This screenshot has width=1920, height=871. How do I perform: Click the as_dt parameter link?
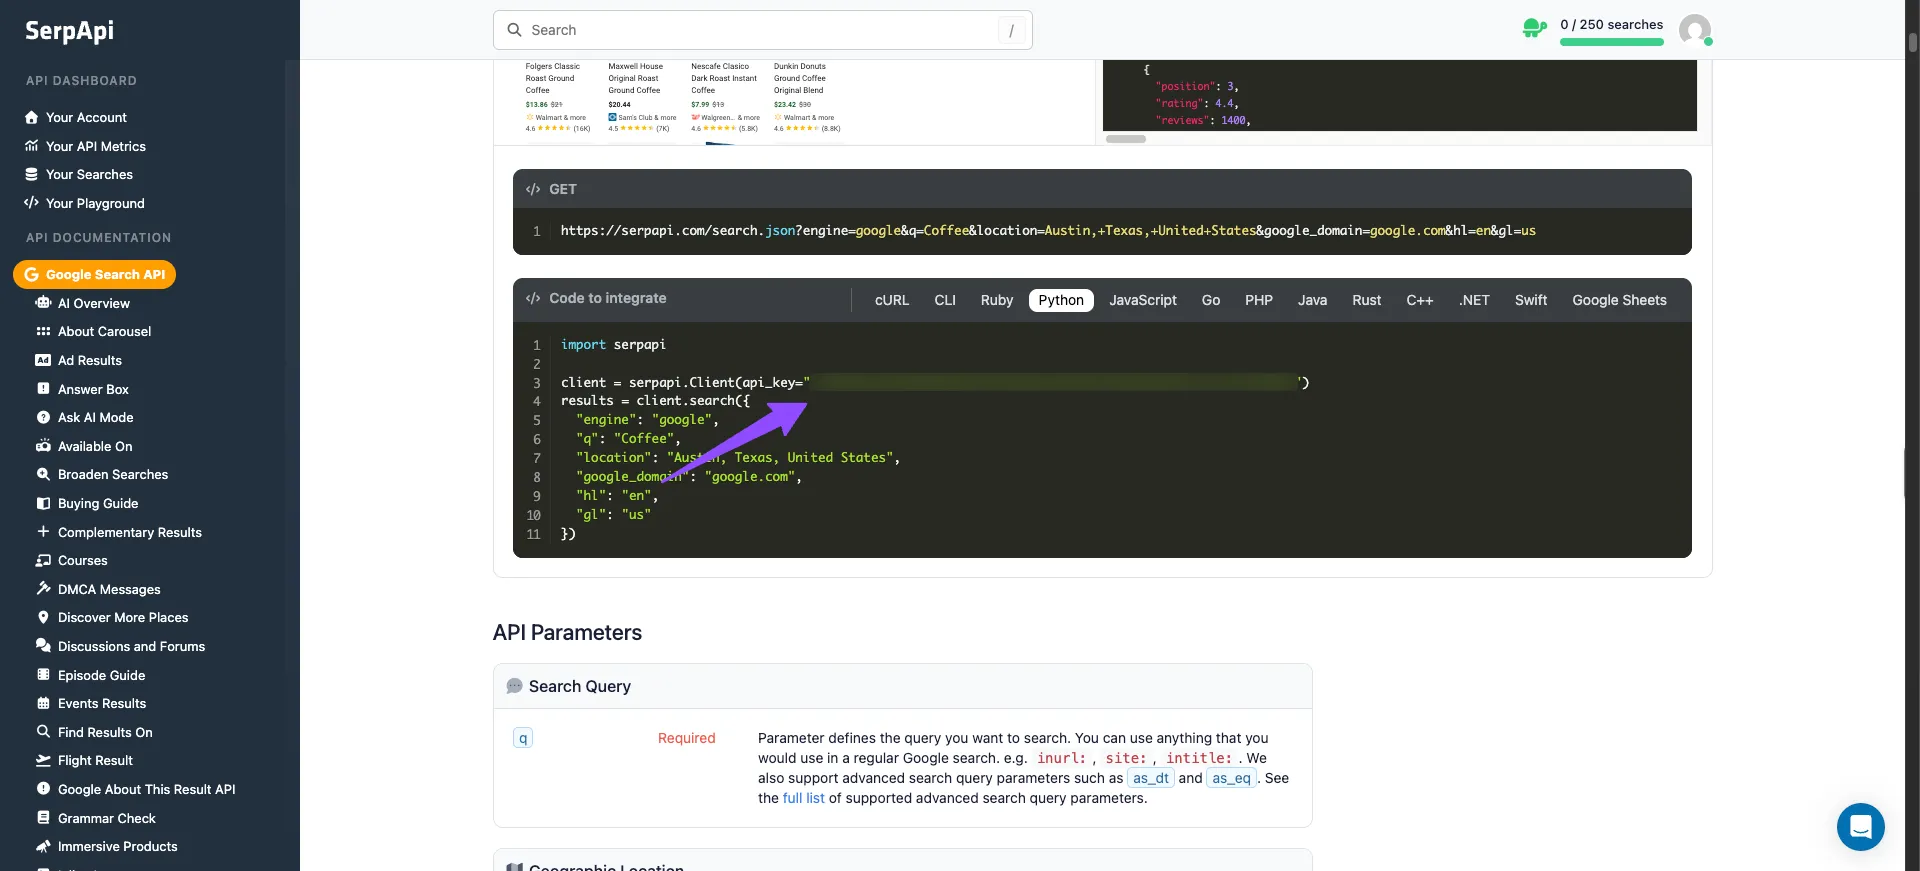tap(1150, 778)
